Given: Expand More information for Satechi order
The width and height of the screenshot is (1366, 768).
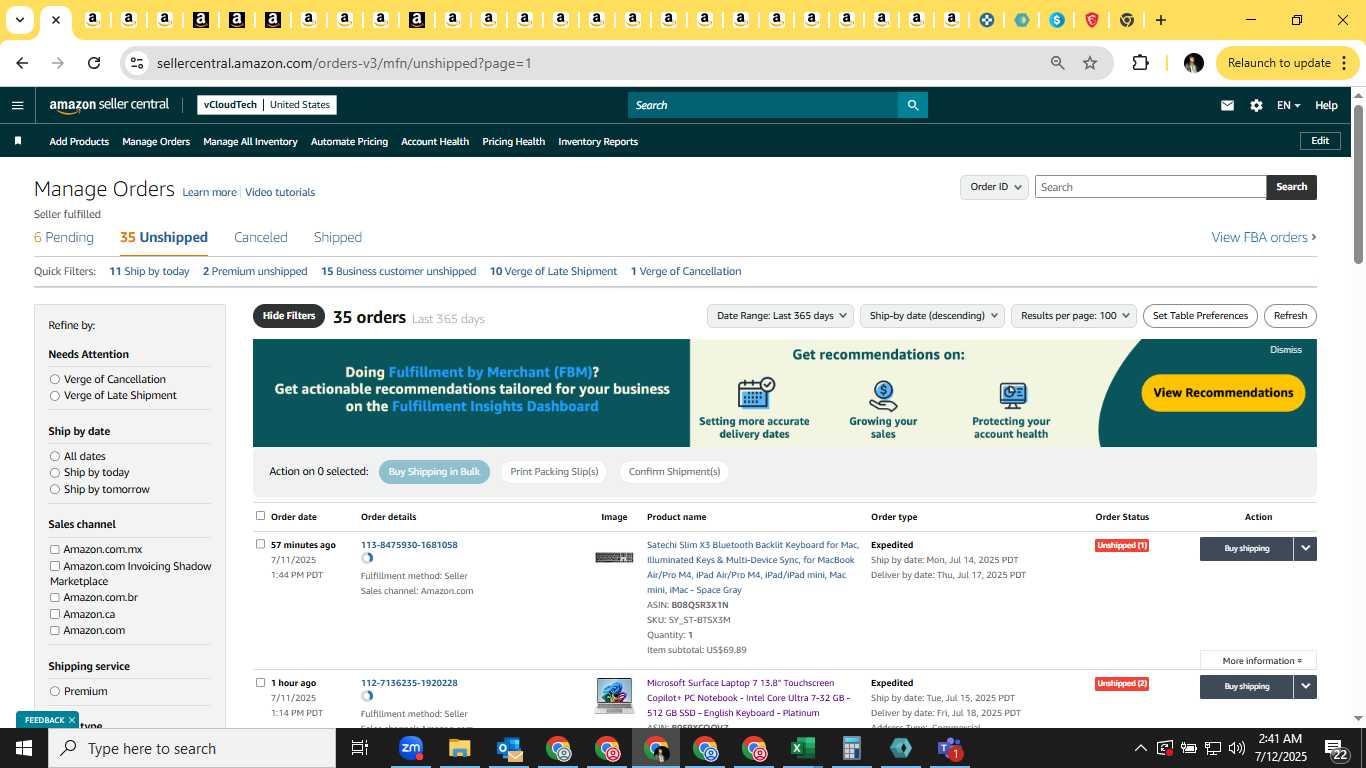Looking at the screenshot, I should click(1262, 660).
